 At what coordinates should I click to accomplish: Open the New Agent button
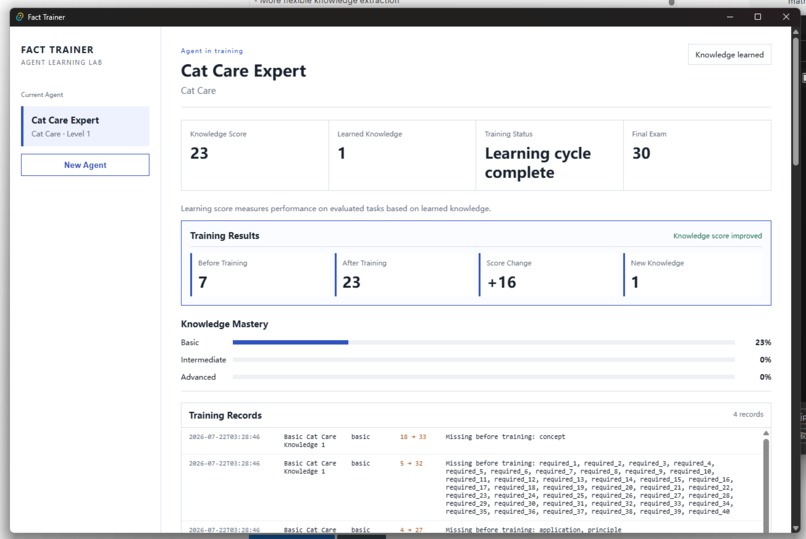[85, 165]
